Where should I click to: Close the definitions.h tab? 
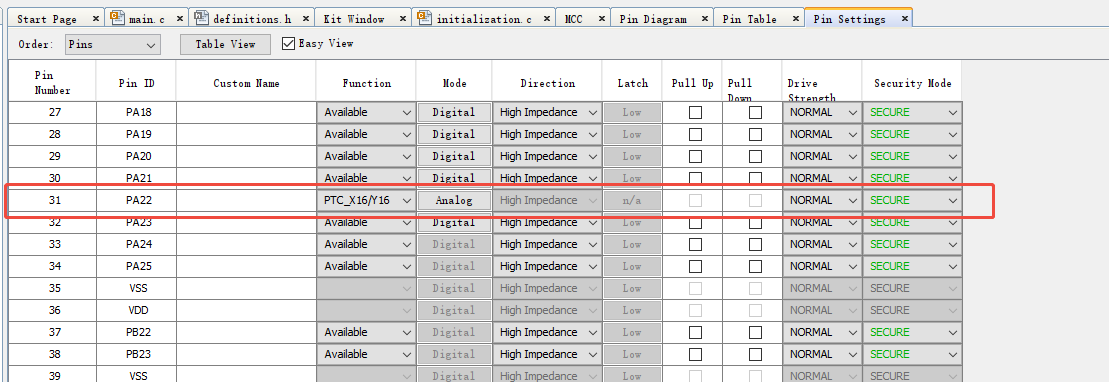pyautogui.click(x=305, y=19)
